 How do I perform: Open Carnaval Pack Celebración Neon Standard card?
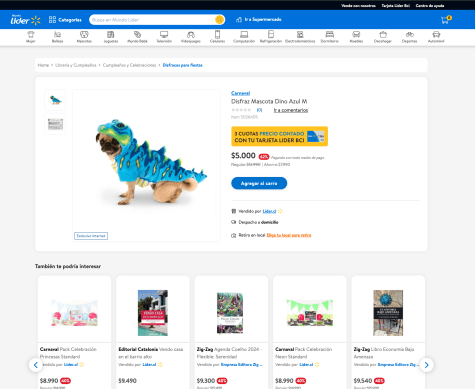pos(310,332)
